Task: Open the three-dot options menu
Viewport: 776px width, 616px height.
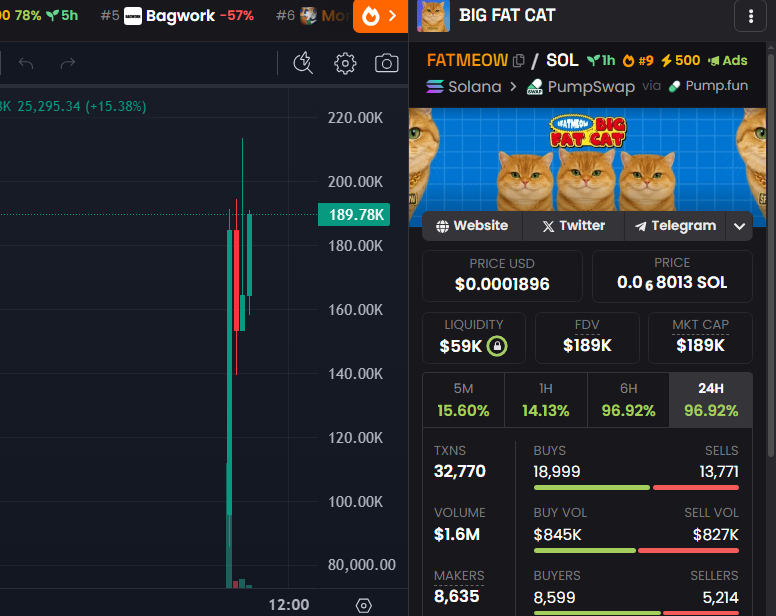Action: coord(751,16)
